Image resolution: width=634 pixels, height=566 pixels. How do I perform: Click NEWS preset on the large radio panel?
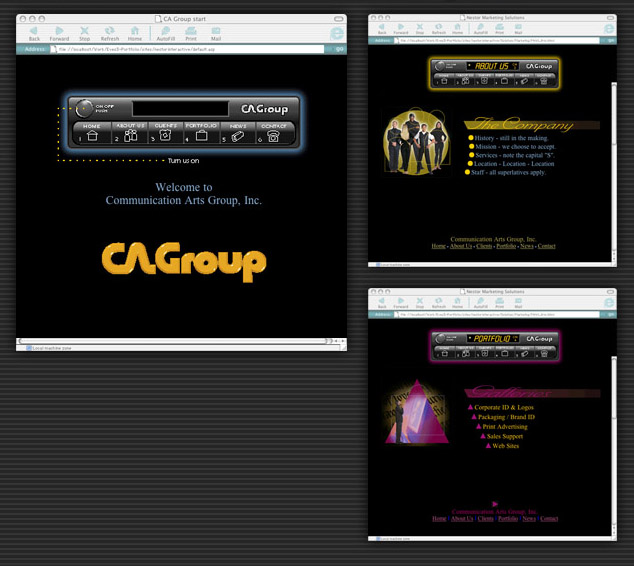pos(238,133)
